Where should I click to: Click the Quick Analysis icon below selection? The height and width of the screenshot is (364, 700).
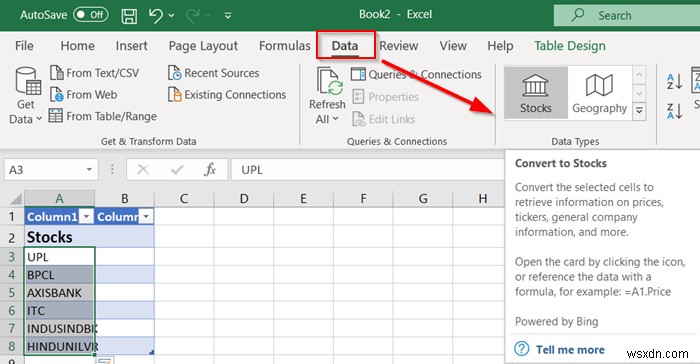point(105,360)
